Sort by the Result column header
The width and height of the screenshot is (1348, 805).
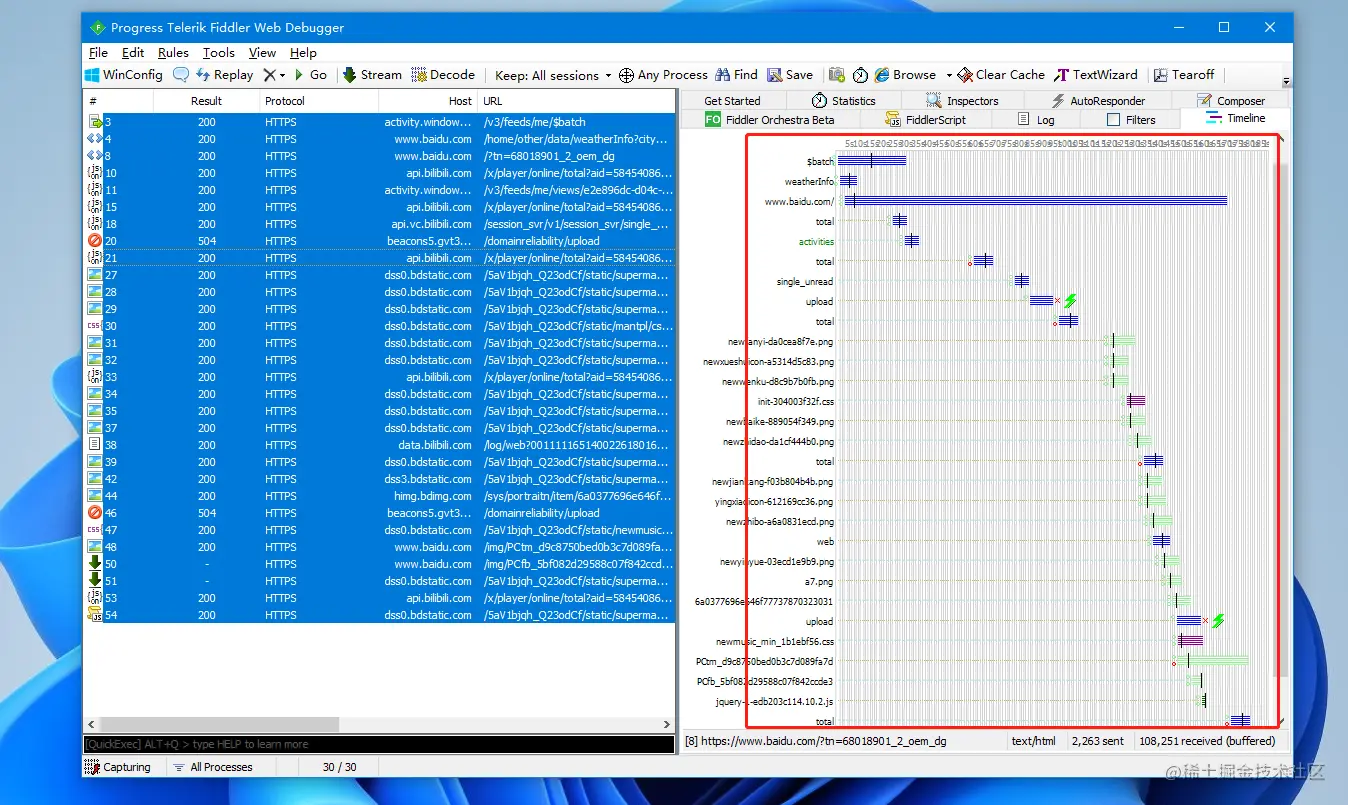coord(207,101)
